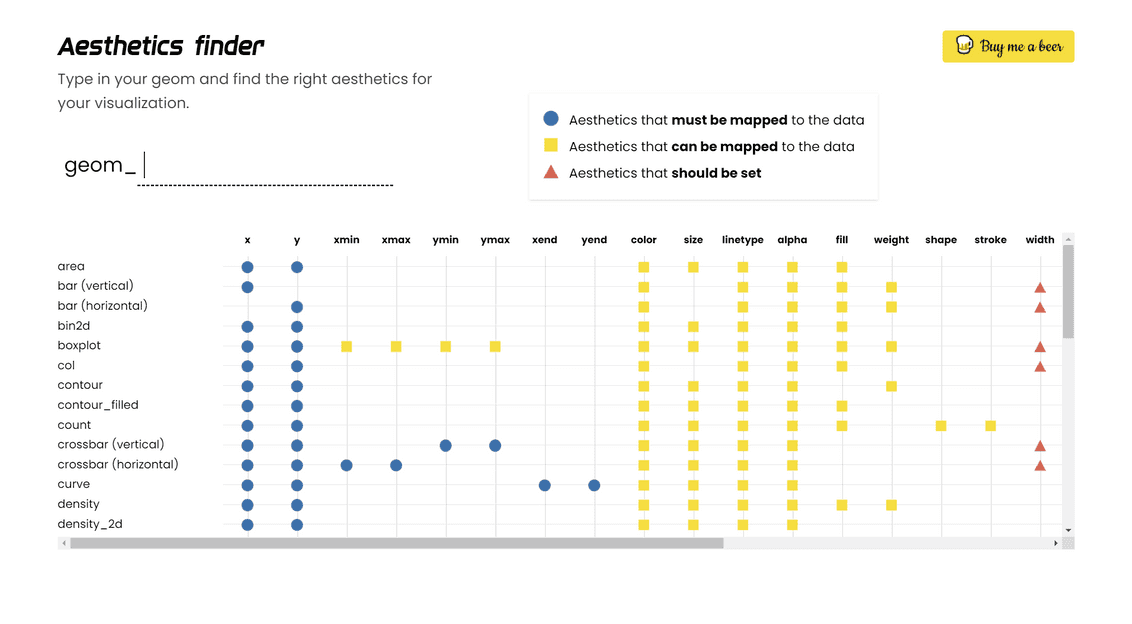Click the down arrow of the vertical scrollbar
This screenshot has height=624, width=1132.
pos(1068,530)
